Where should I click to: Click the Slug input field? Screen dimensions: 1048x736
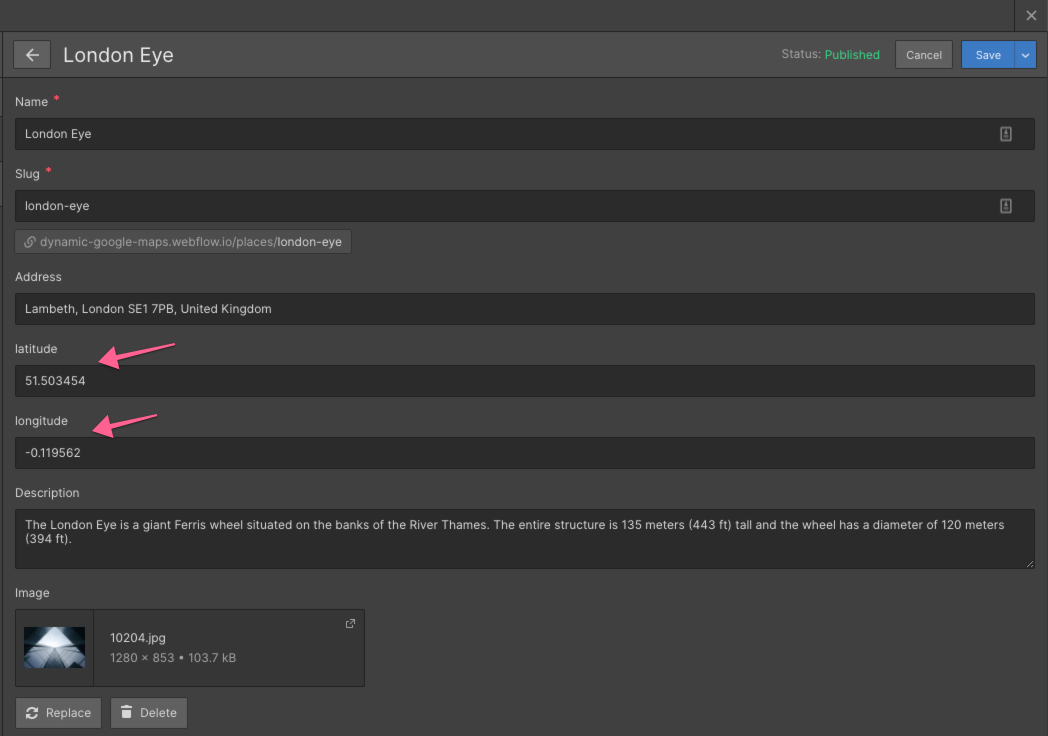(525, 206)
